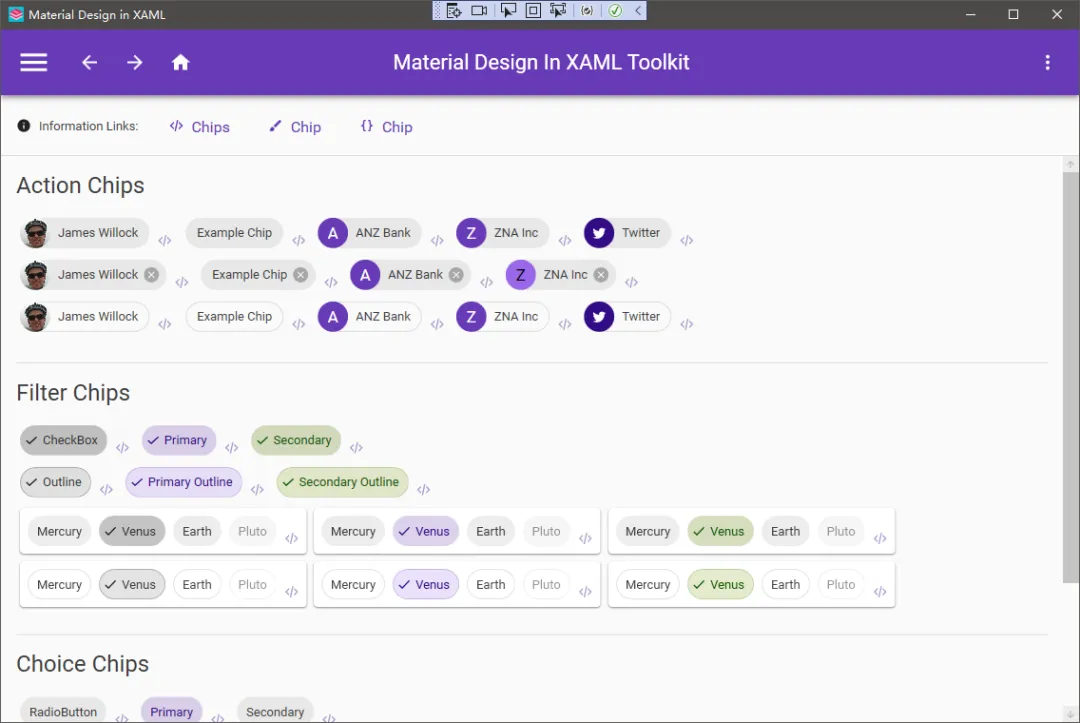The width and height of the screenshot is (1080, 723).
Task: Click the outlined Twitter chip in third row
Action: [627, 317]
